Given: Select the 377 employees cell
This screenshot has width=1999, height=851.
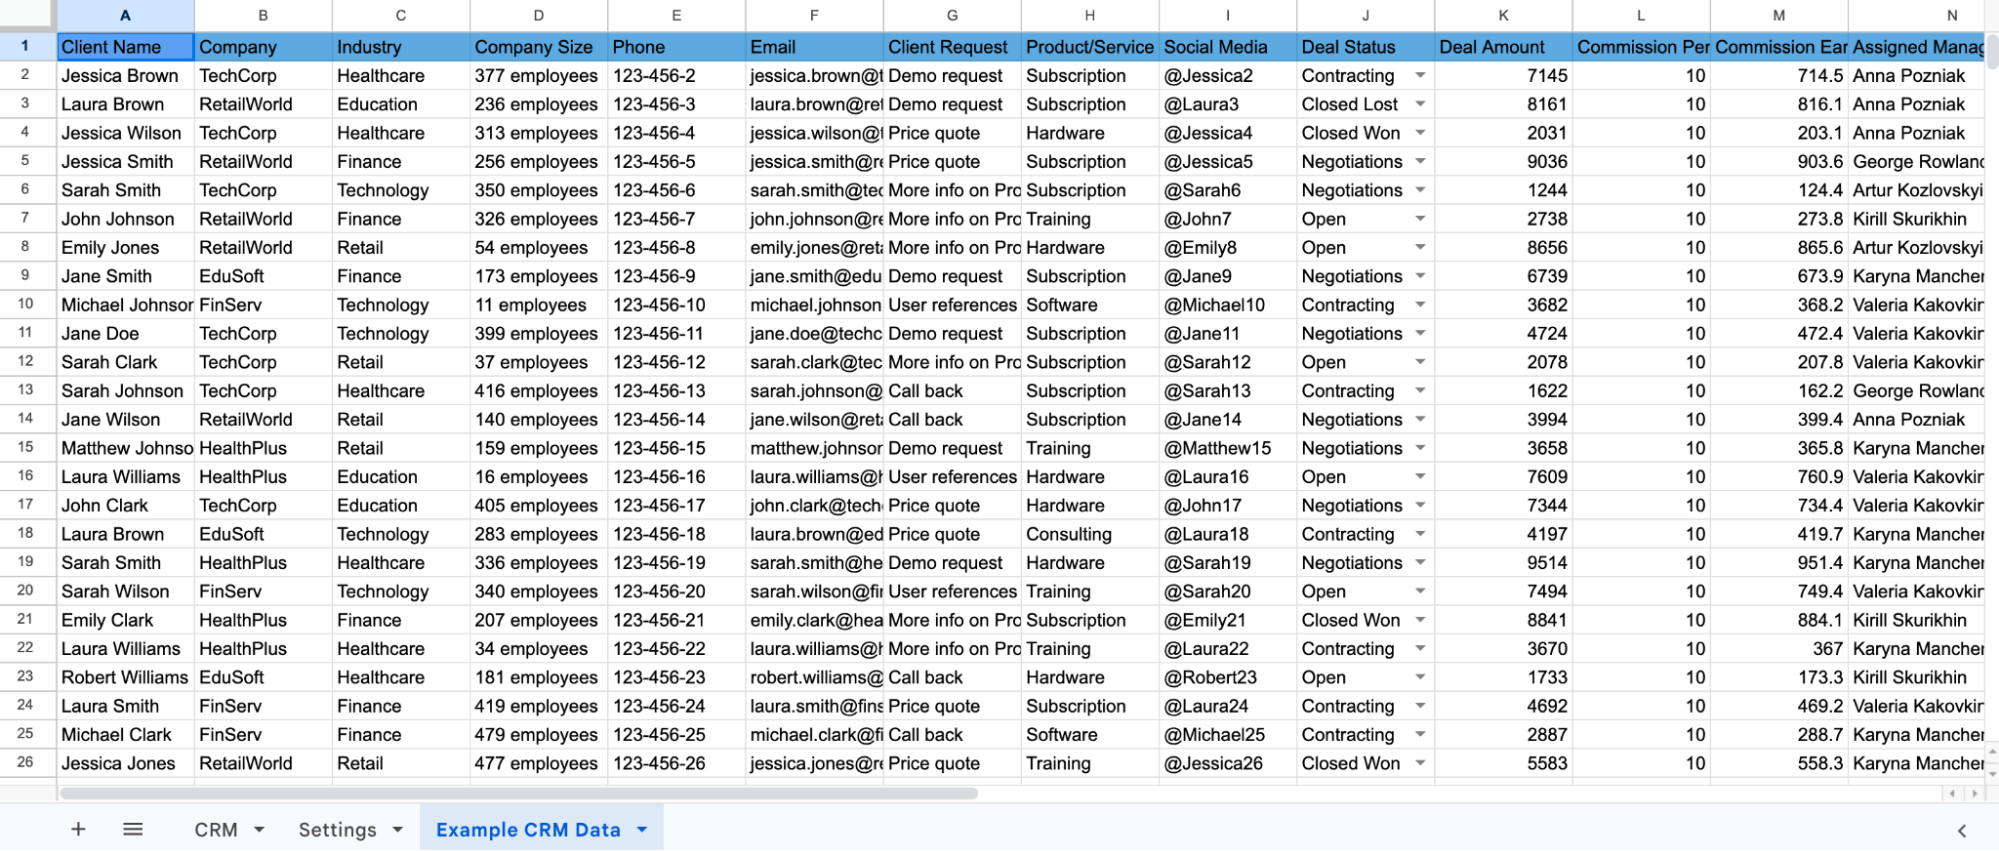Looking at the screenshot, I should (x=538, y=76).
